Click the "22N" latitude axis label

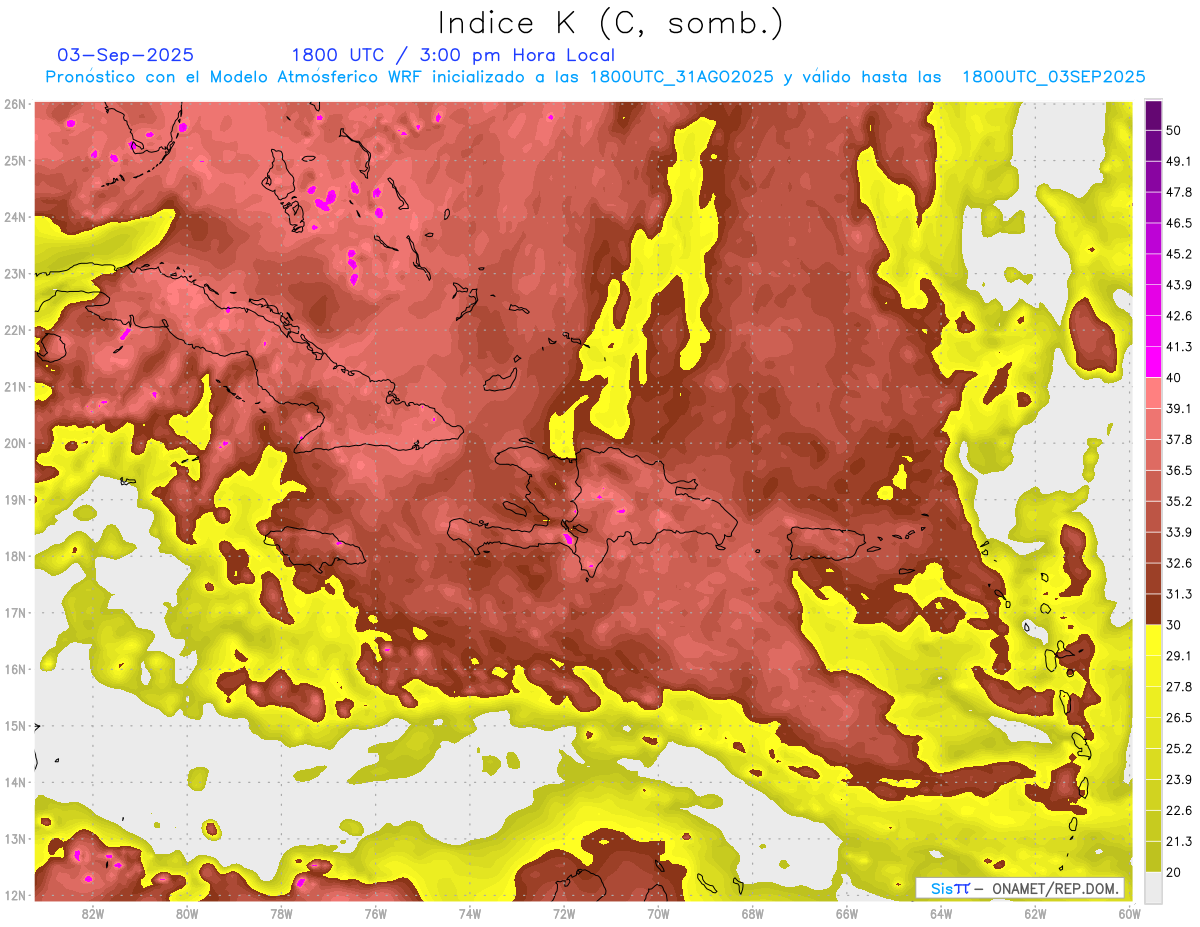coord(15,330)
